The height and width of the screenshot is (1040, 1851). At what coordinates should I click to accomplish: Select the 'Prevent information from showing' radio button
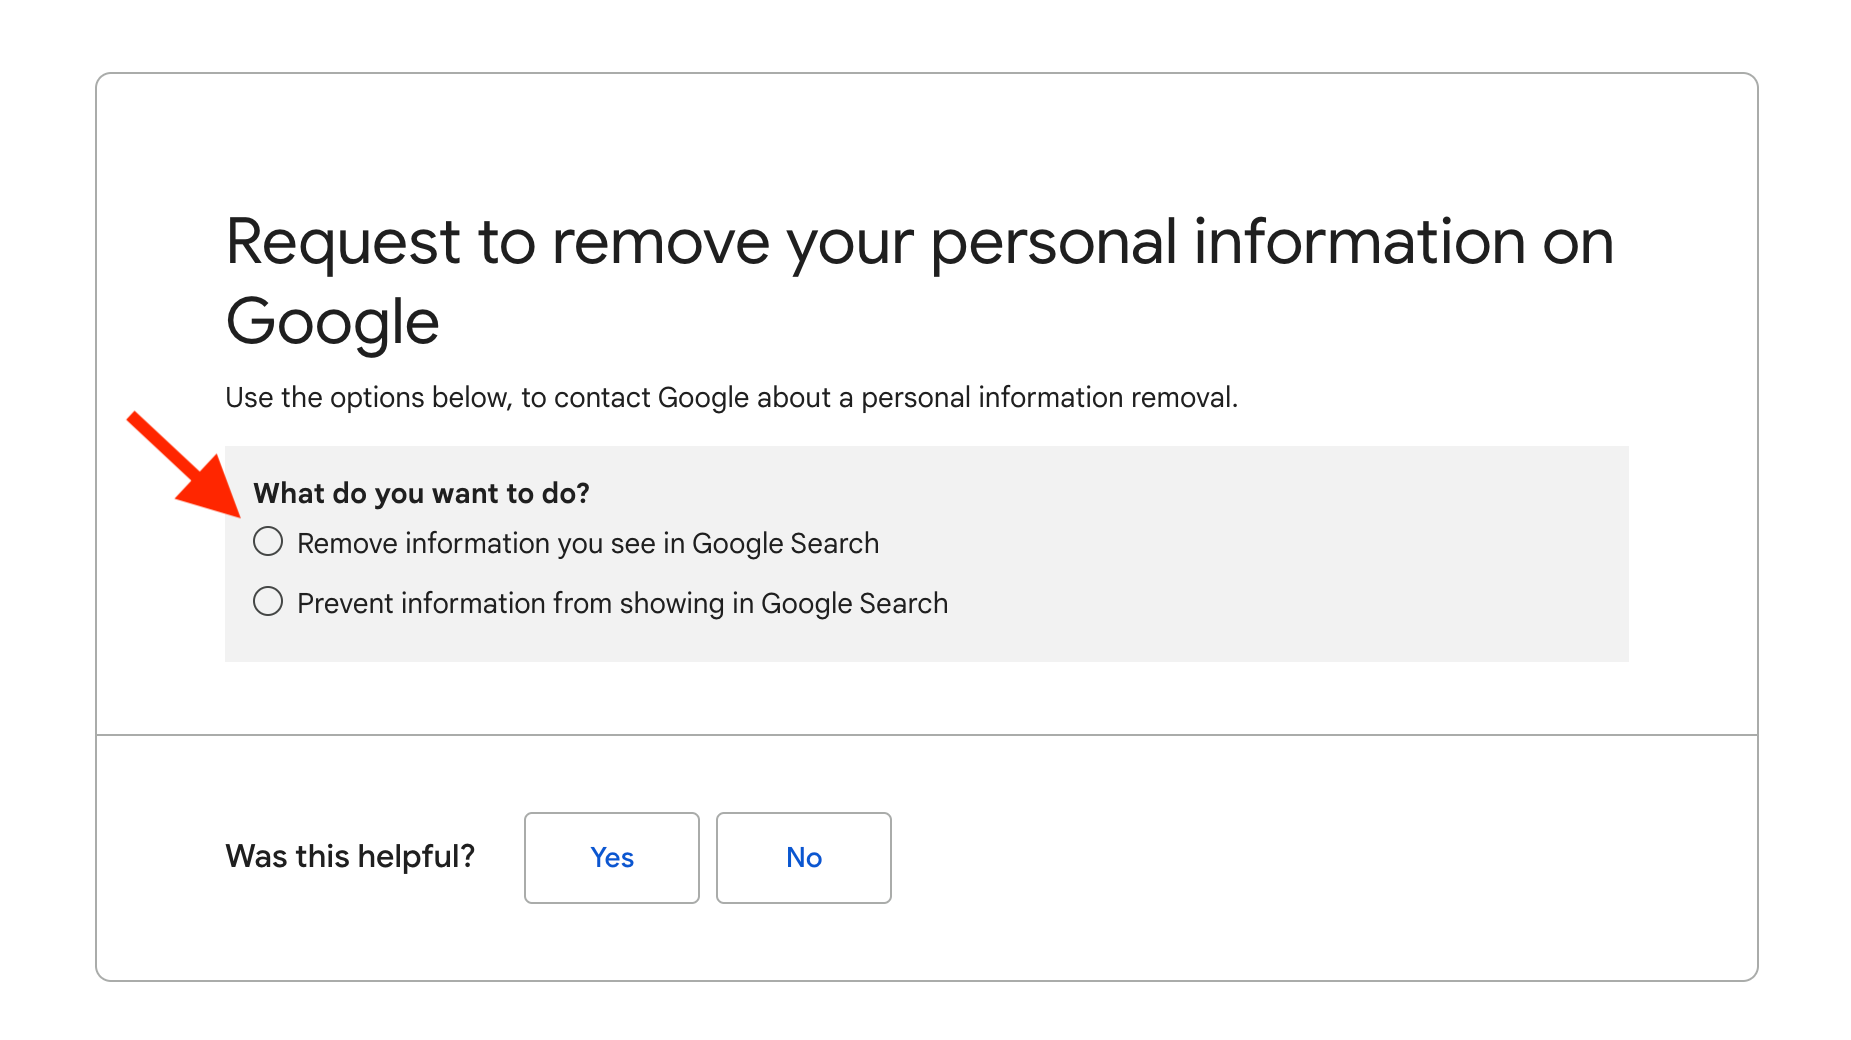(268, 602)
